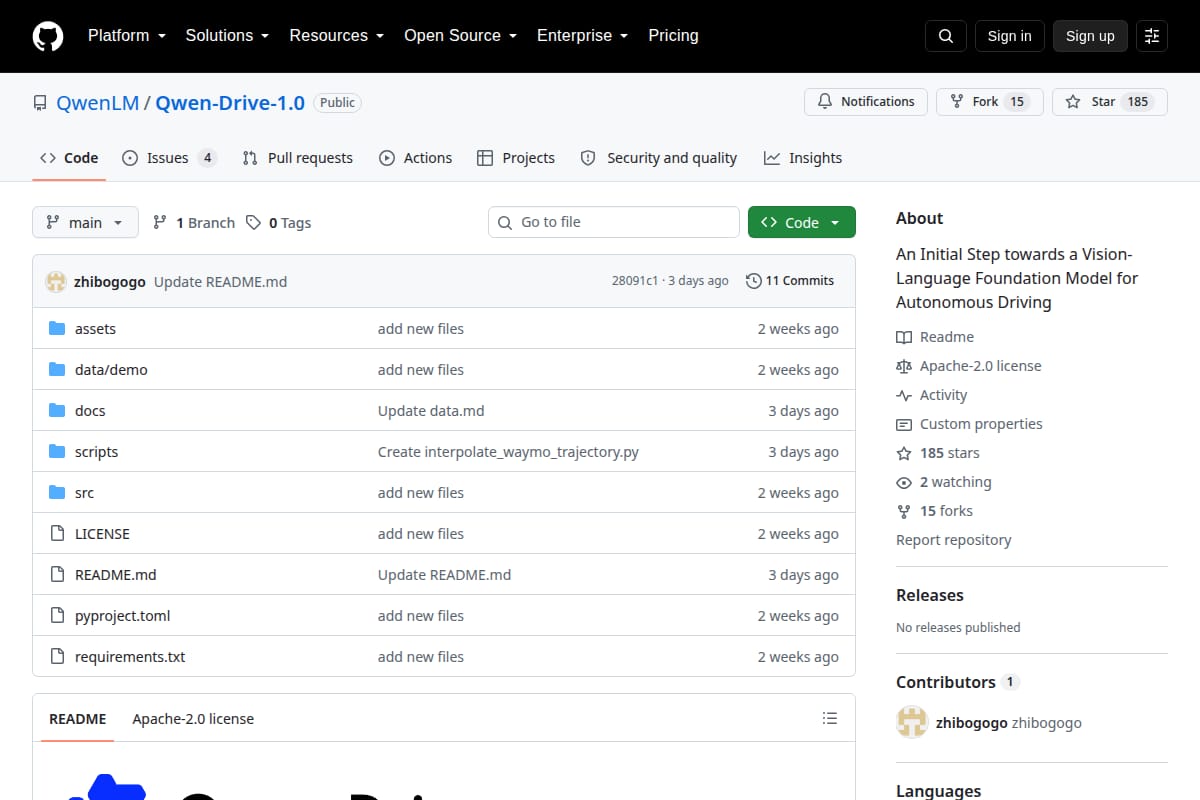This screenshot has width=1200, height=800.
Task: Star the repository with the Star button
Action: coord(1110,102)
